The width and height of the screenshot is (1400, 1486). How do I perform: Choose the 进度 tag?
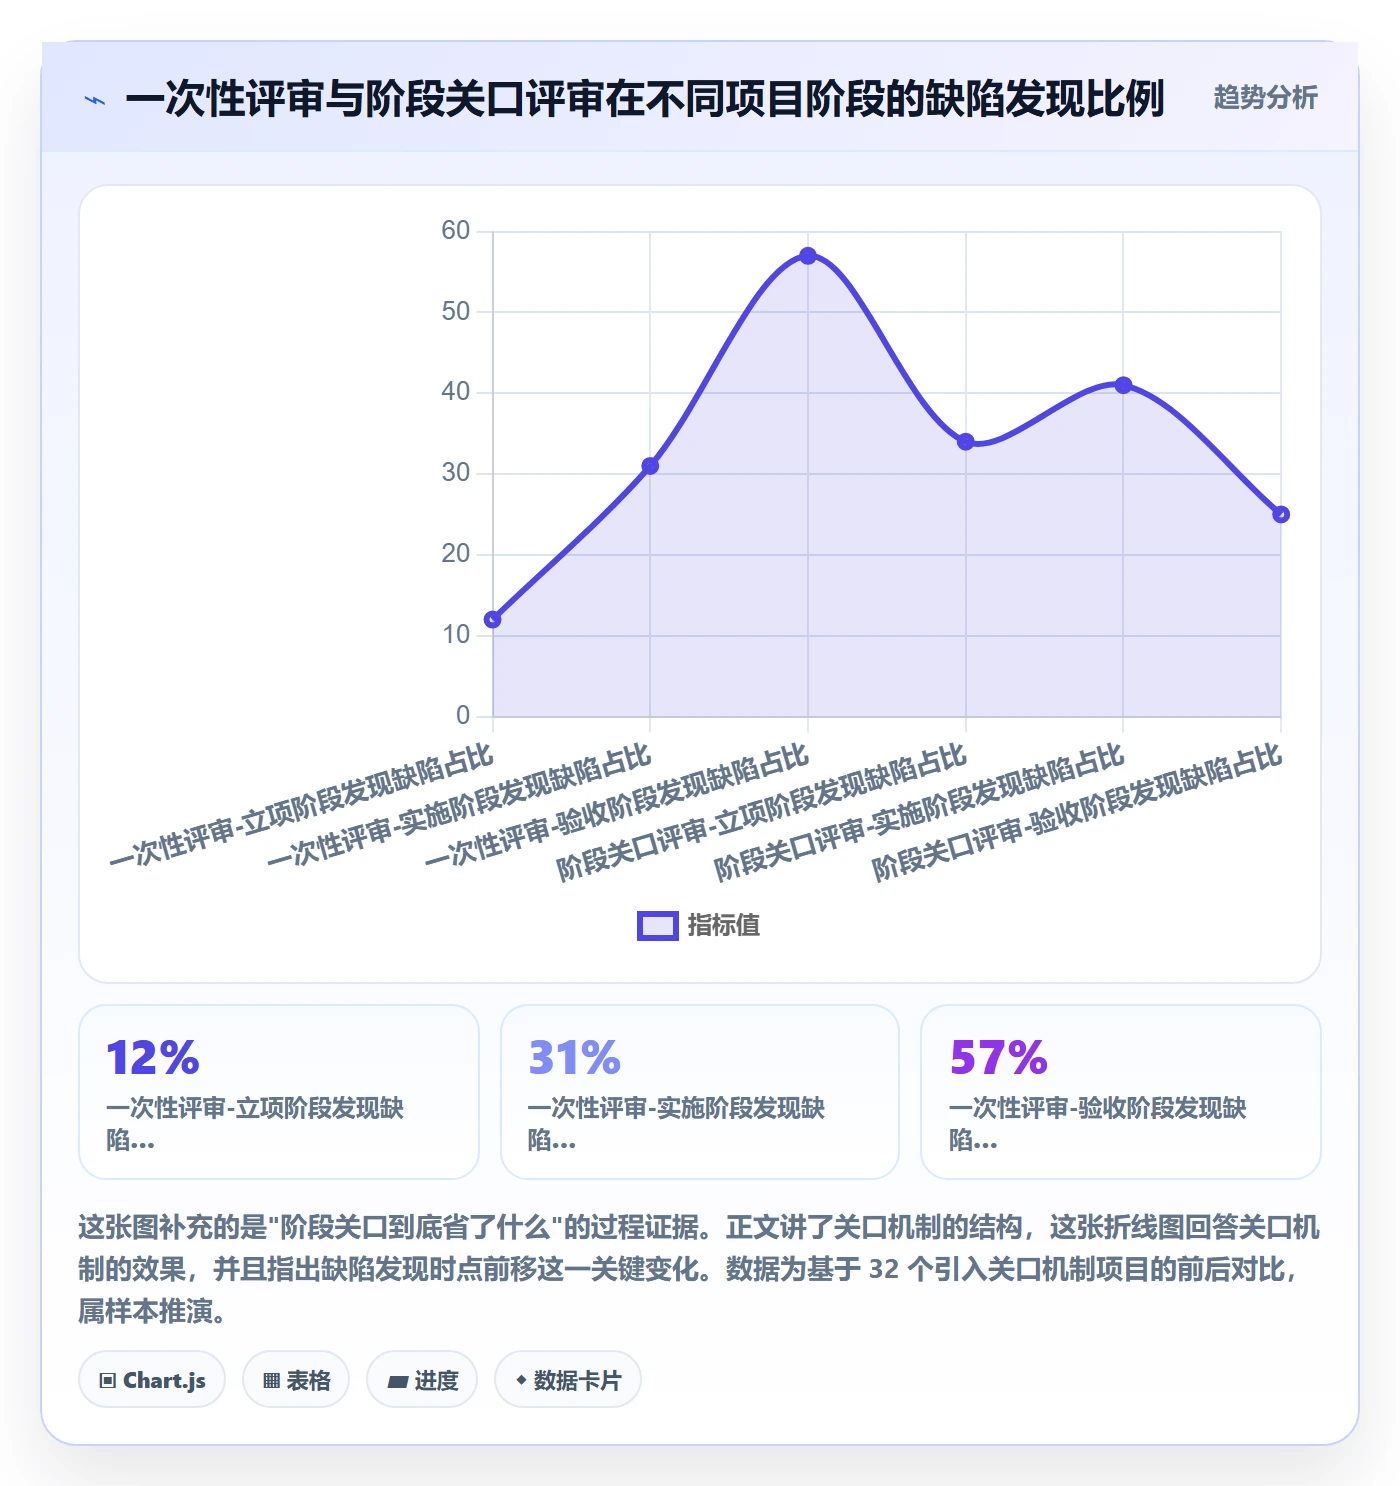tap(422, 1380)
